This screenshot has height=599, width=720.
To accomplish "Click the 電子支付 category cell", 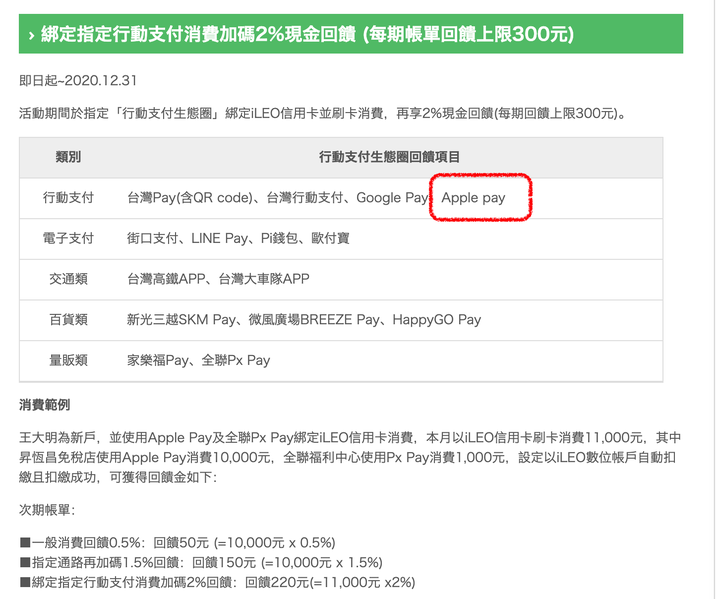I will [x=68, y=238].
